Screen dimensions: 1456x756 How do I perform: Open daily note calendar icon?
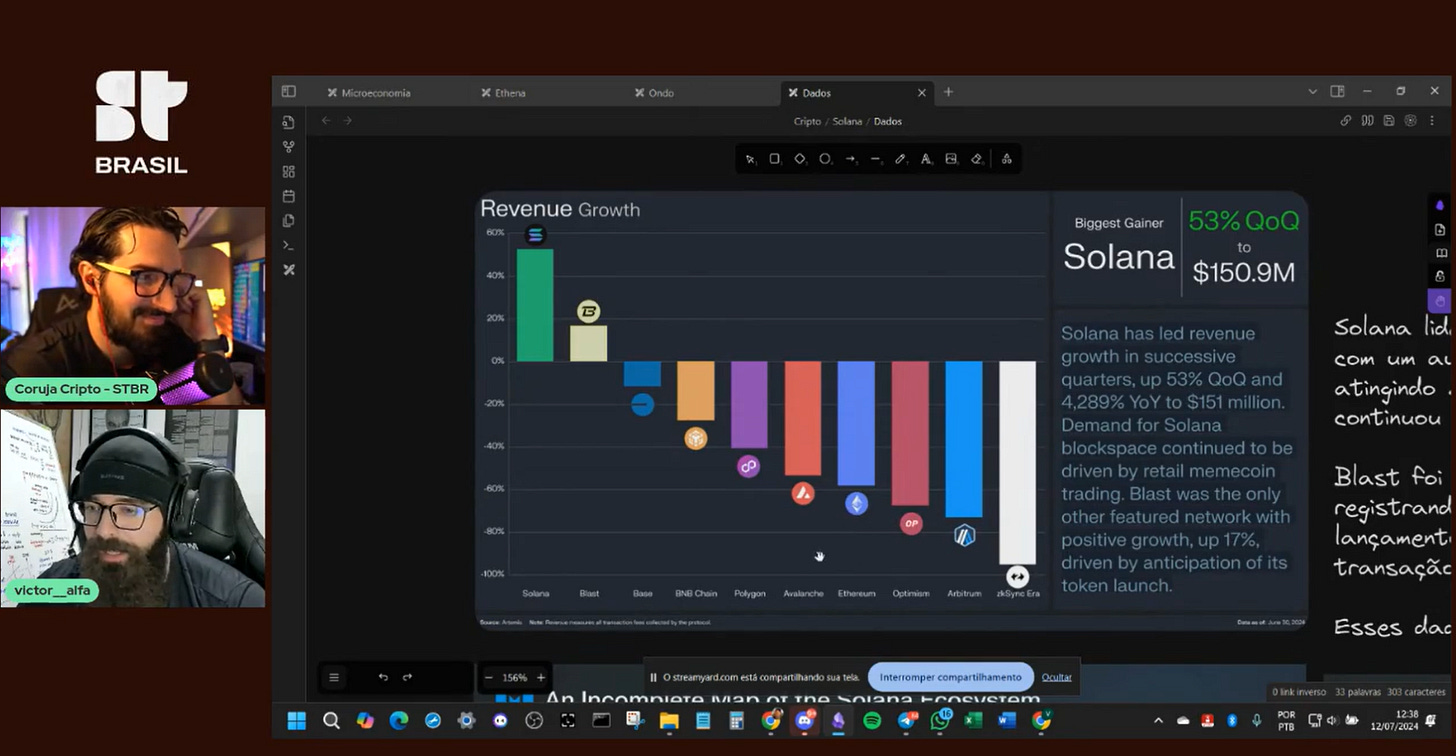point(289,196)
